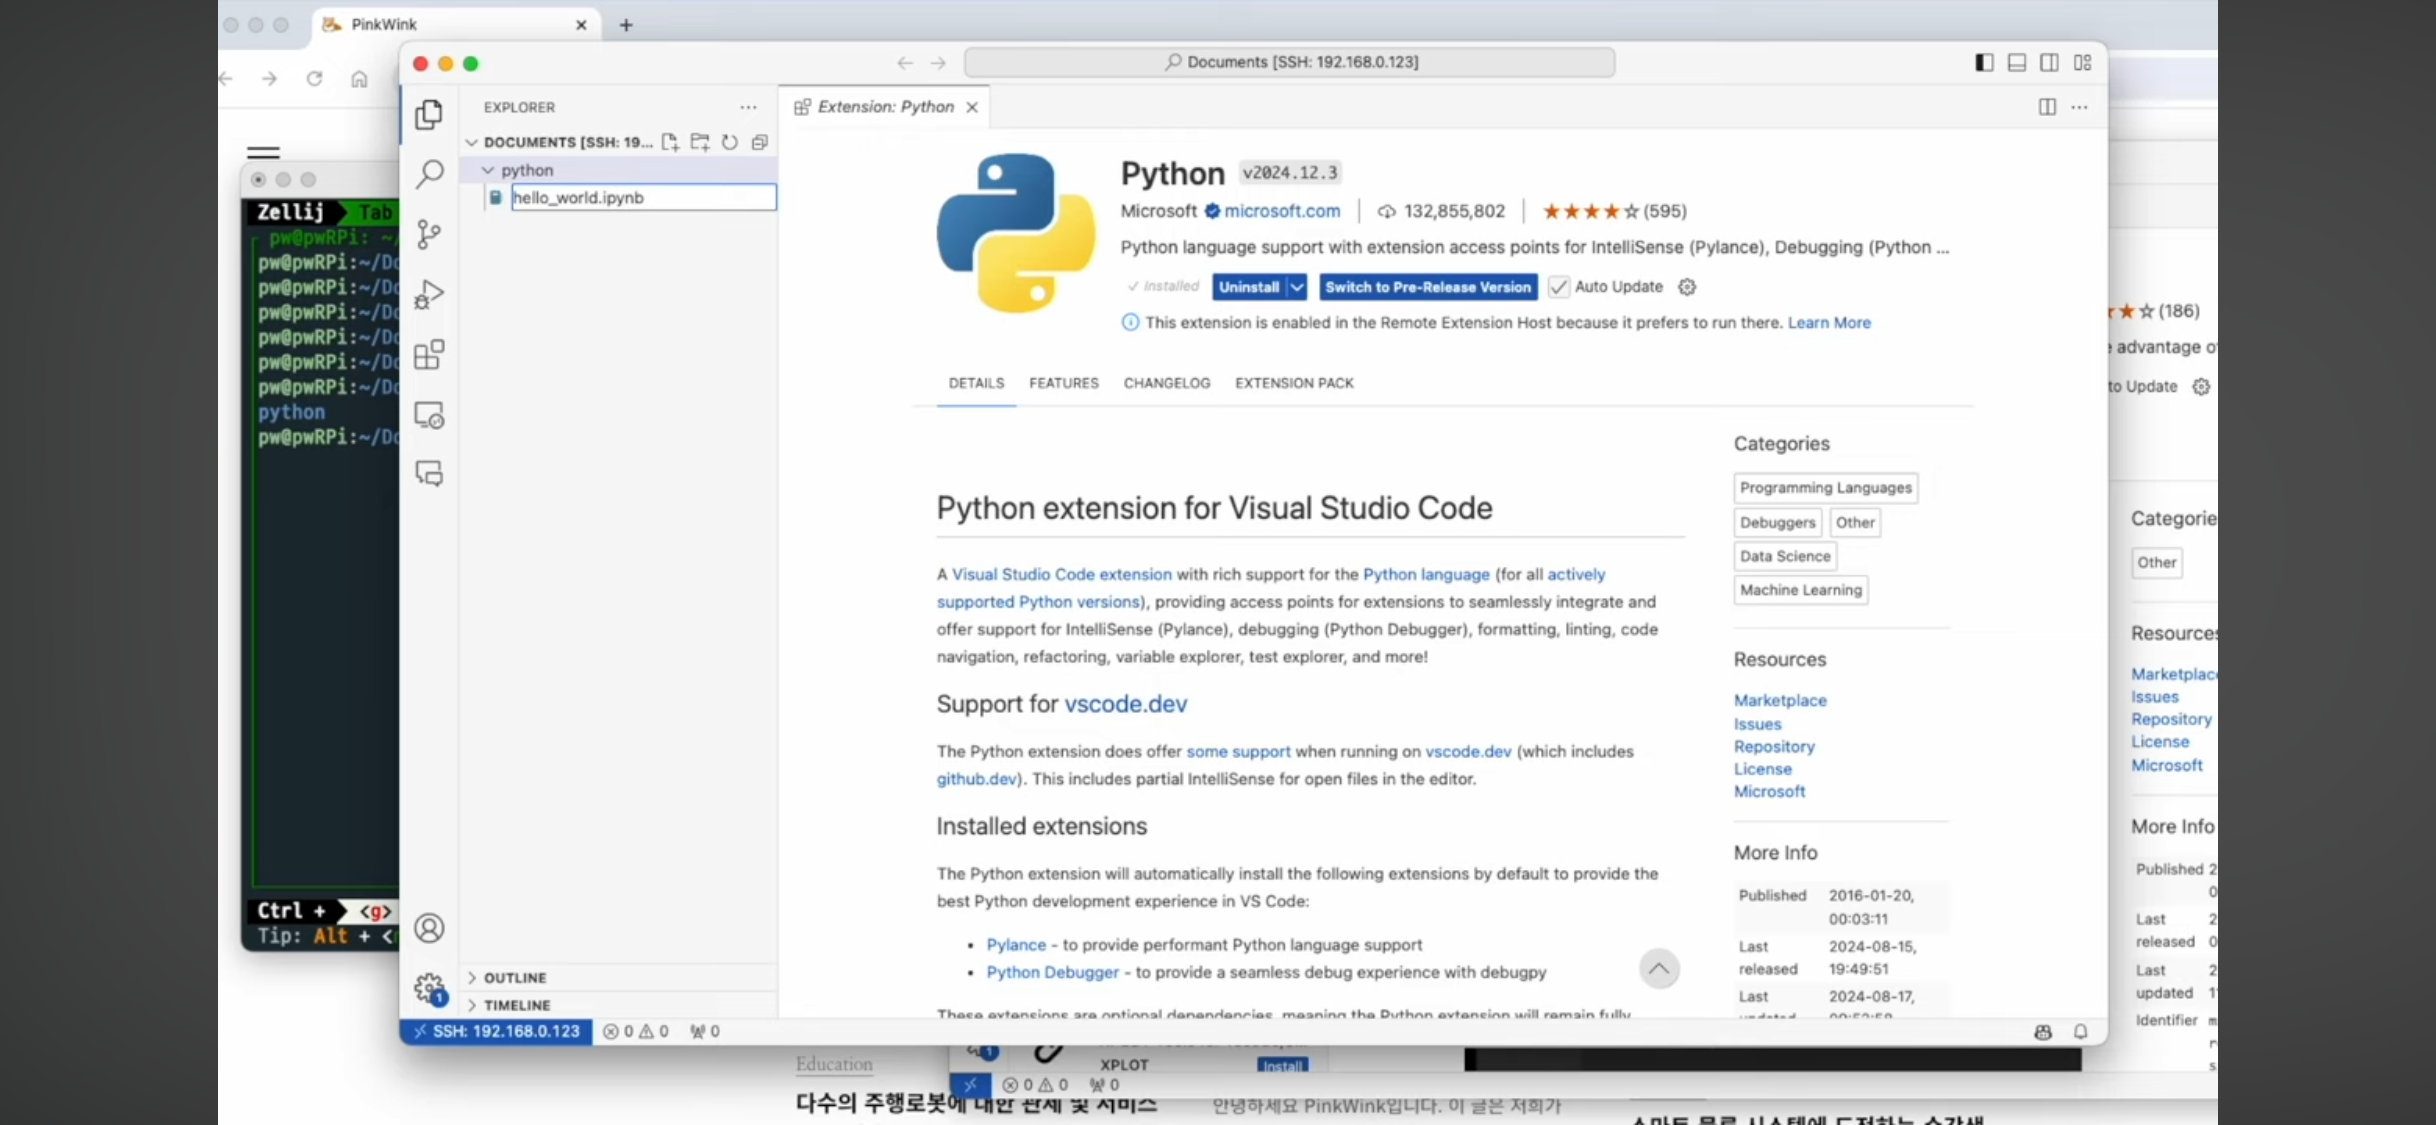
Task: Switch to the Changelog tab
Action: 1166,383
